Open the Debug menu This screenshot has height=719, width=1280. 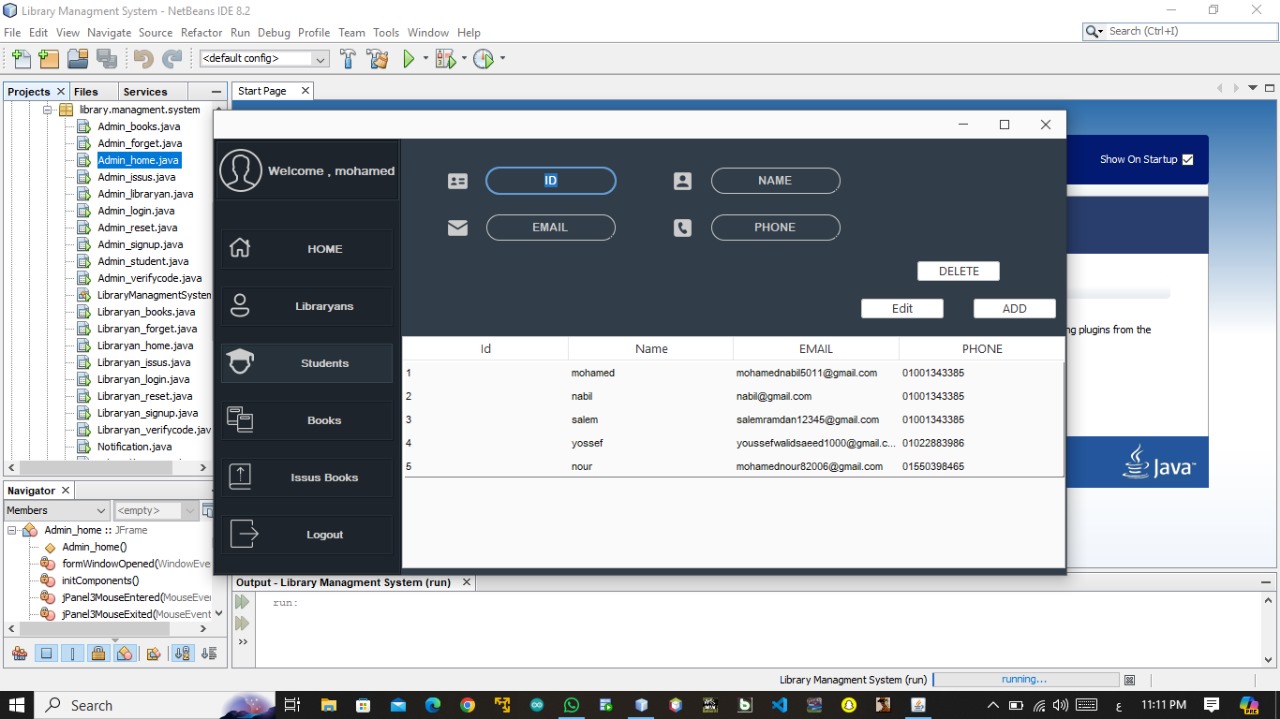point(274,32)
